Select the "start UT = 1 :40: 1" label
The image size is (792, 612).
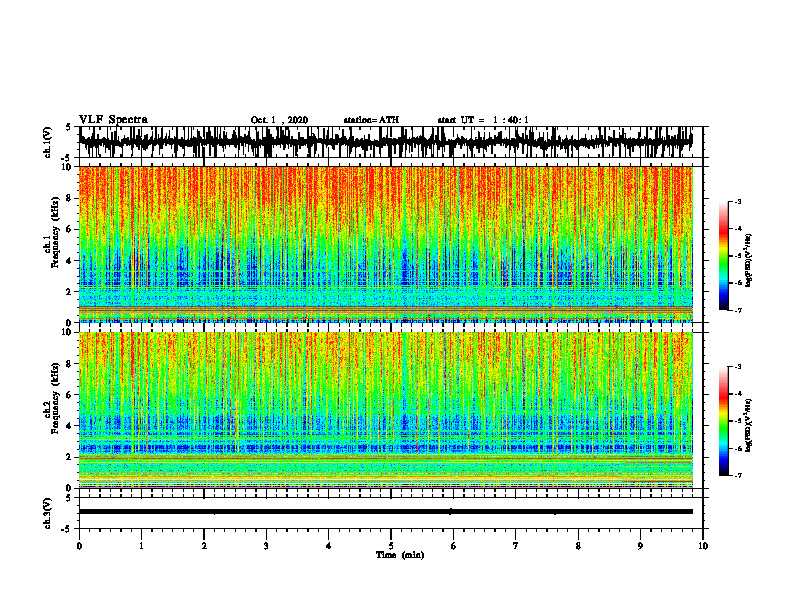click(483, 120)
